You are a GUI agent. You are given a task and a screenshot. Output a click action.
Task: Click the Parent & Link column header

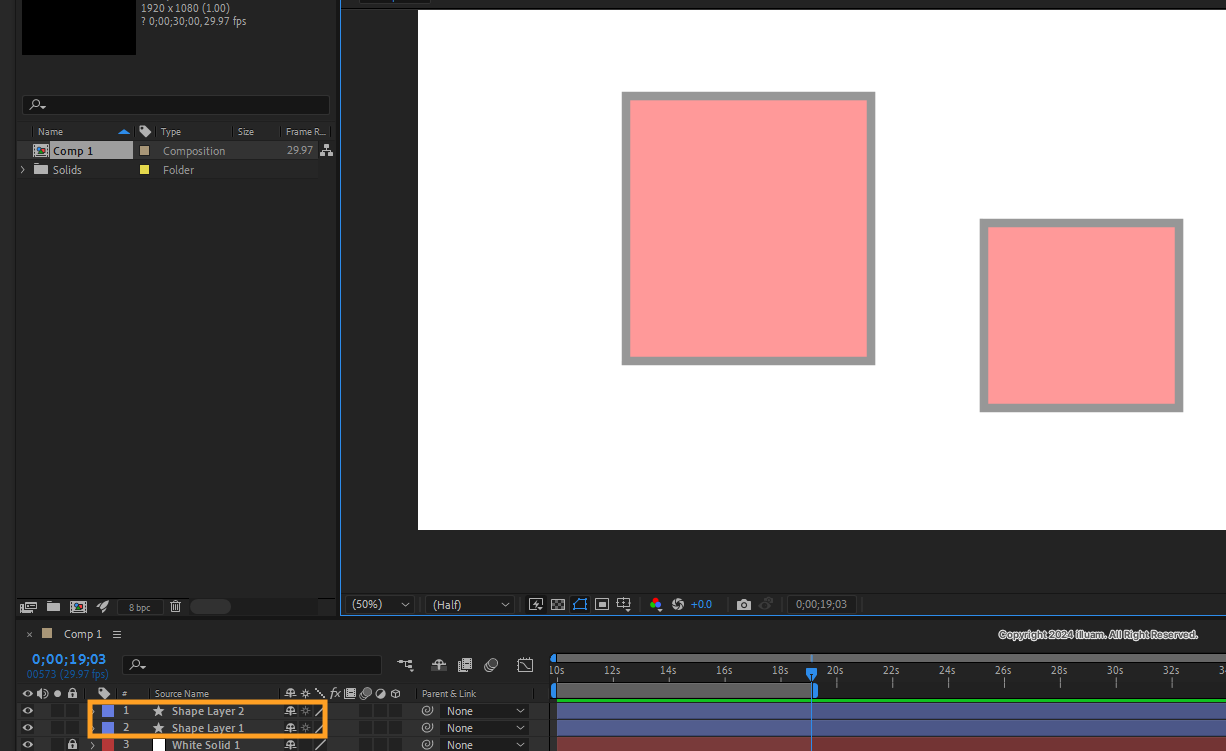(x=449, y=694)
